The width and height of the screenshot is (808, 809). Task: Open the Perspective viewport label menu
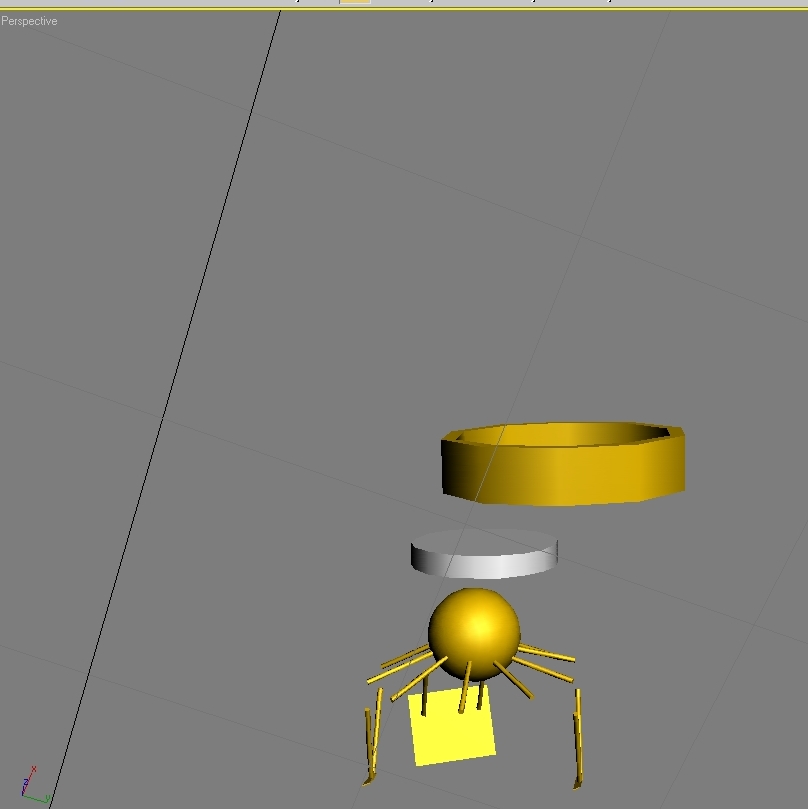pos(29,21)
